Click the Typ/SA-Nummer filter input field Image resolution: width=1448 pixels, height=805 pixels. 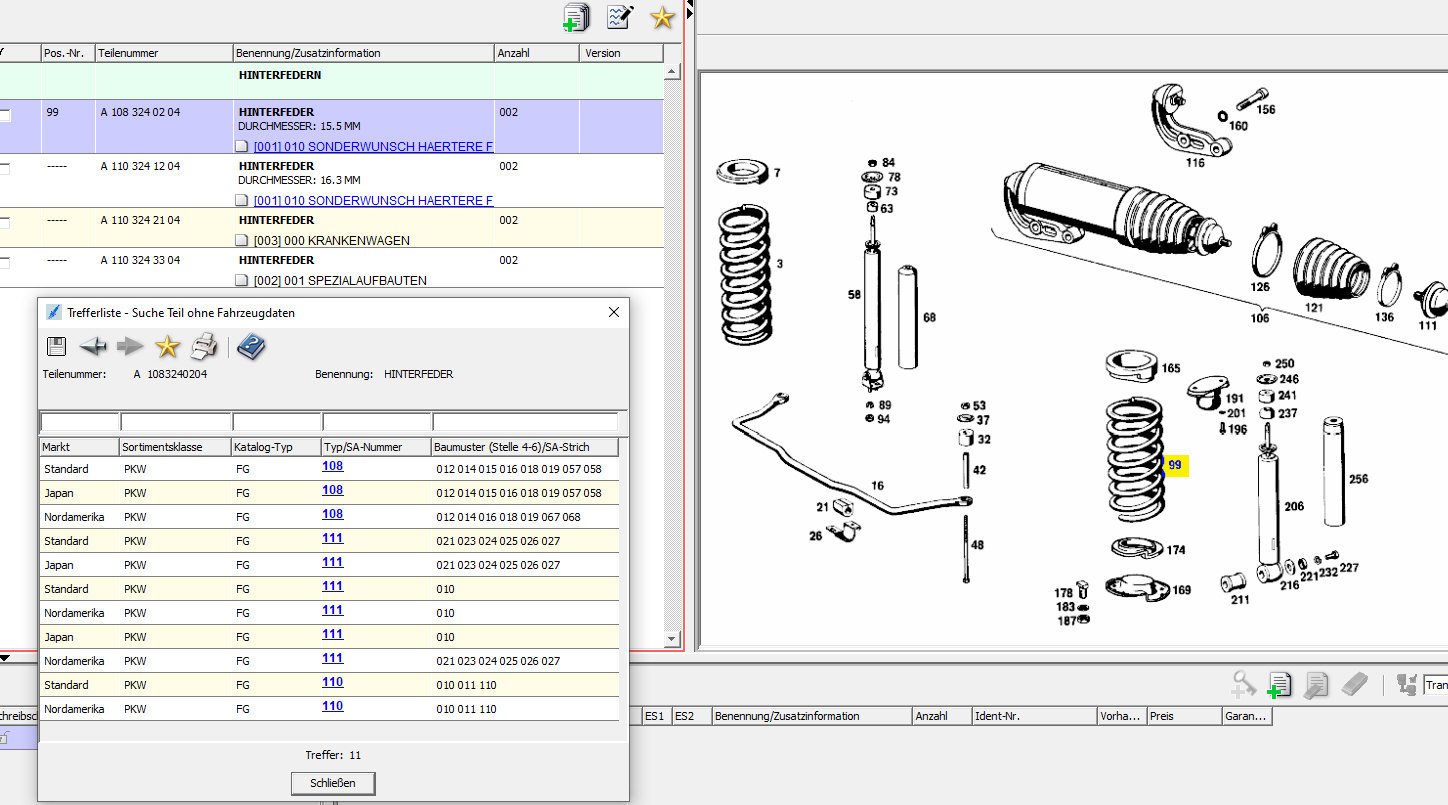click(x=377, y=422)
